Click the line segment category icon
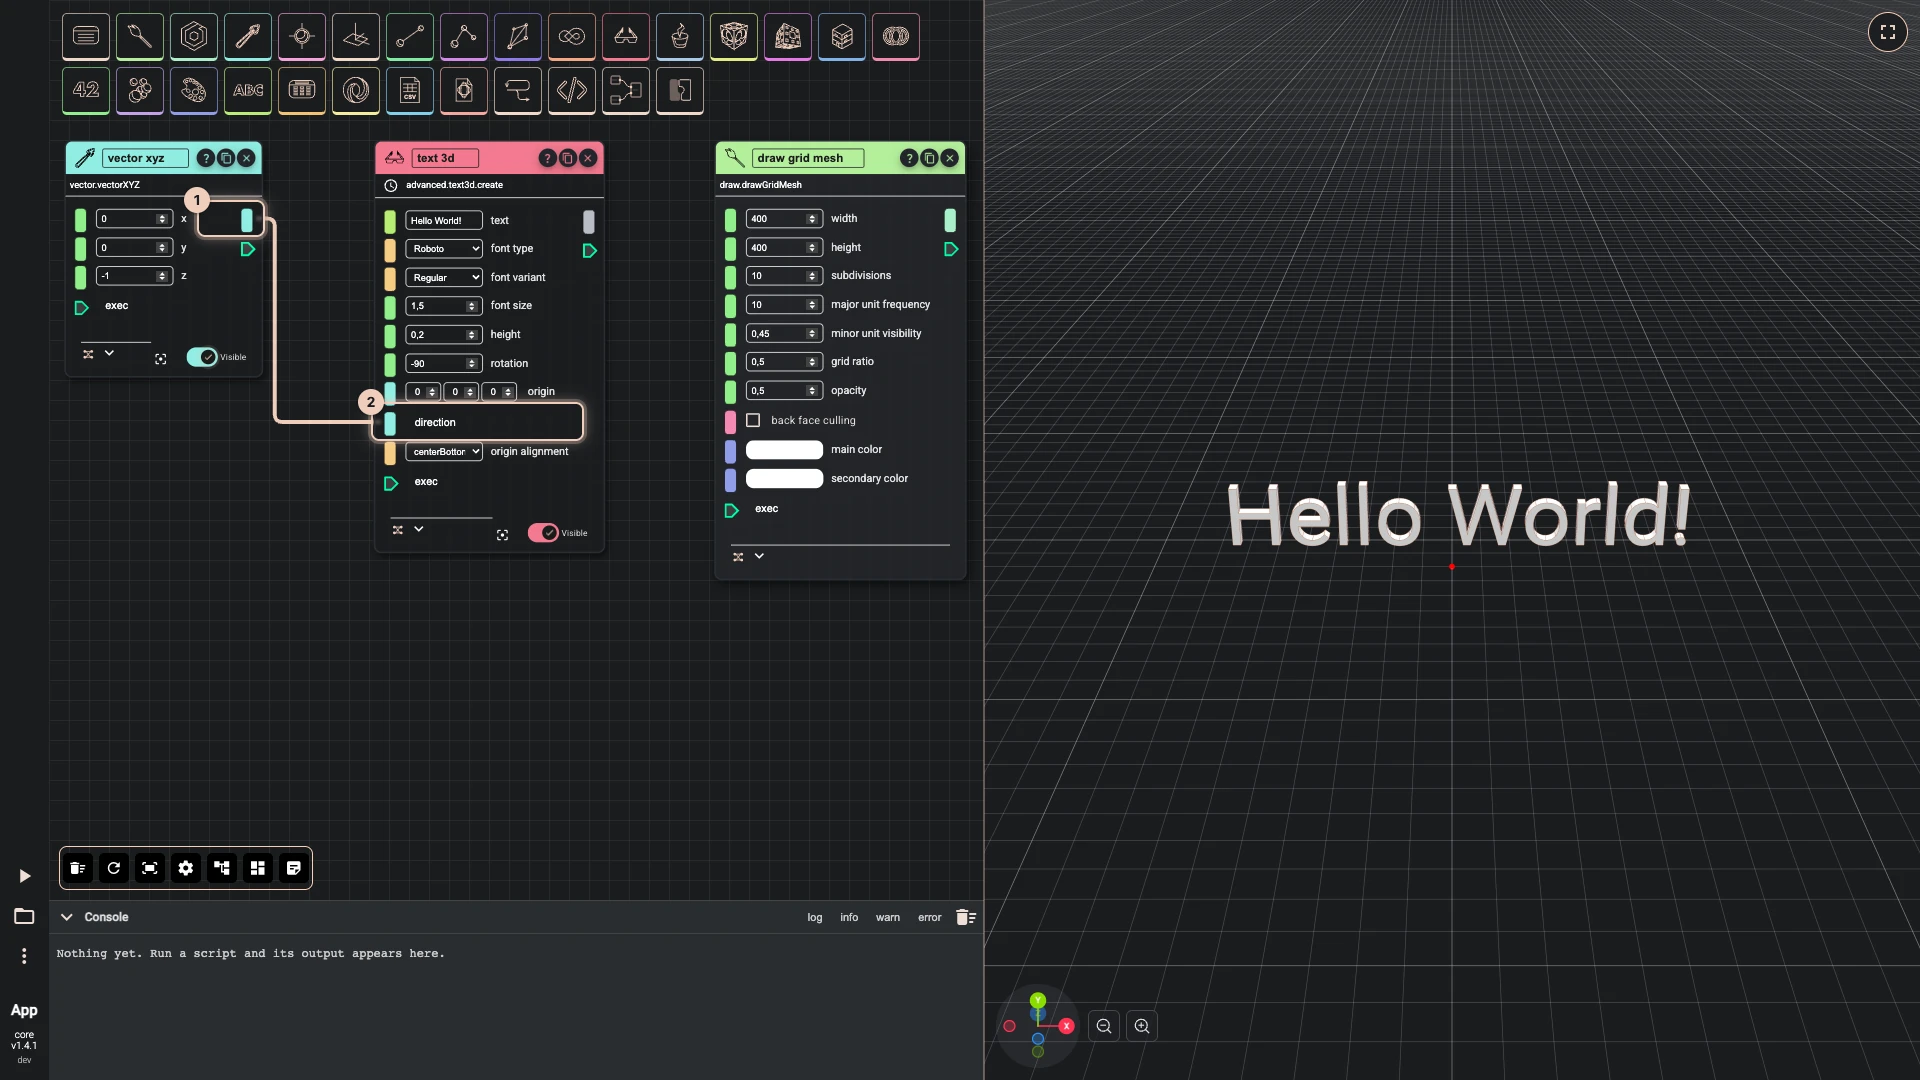 click(410, 37)
